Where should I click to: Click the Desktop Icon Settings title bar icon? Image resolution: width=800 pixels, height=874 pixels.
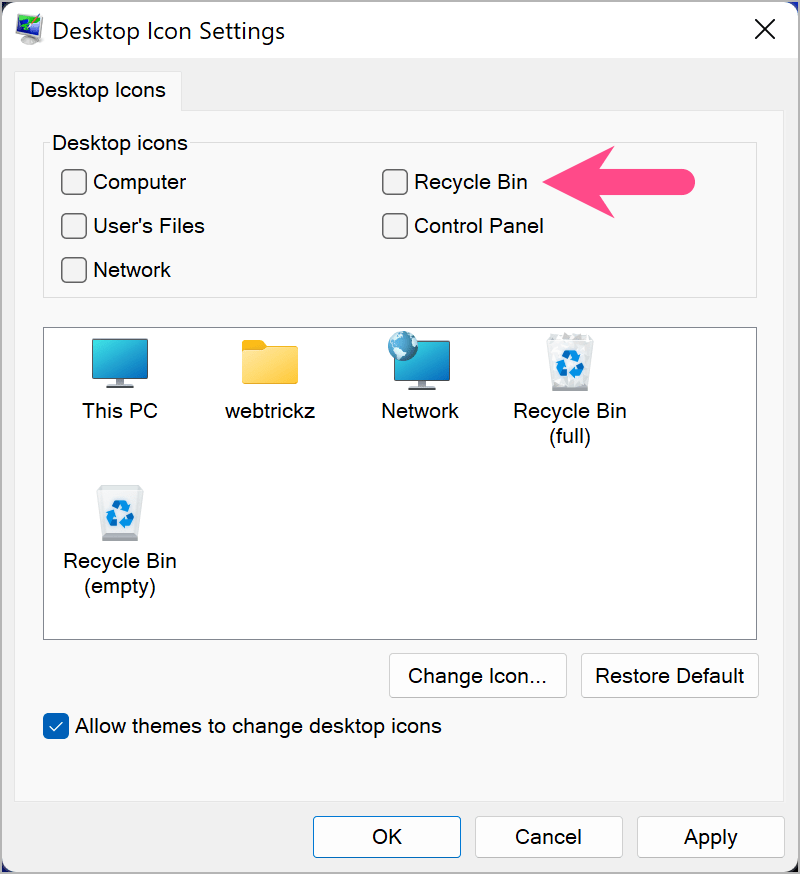(x=28, y=30)
